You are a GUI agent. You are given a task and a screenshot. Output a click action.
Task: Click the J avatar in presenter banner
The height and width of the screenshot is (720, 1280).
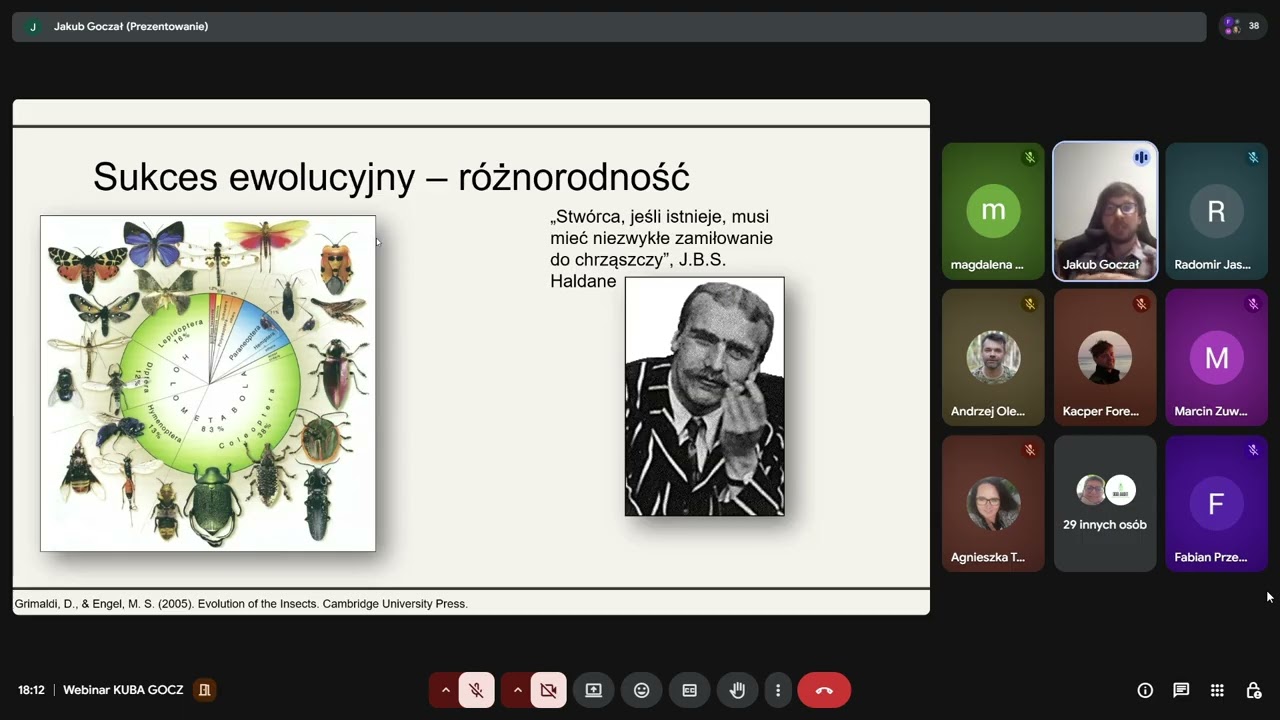point(33,27)
